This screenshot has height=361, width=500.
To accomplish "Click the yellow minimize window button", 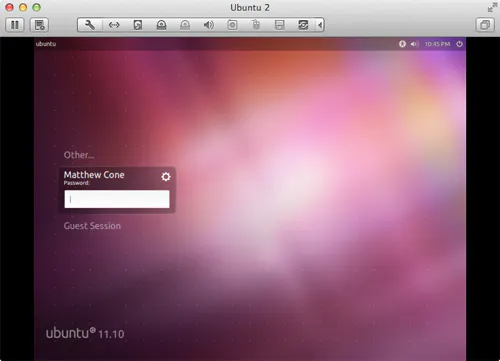I will 23,7.
